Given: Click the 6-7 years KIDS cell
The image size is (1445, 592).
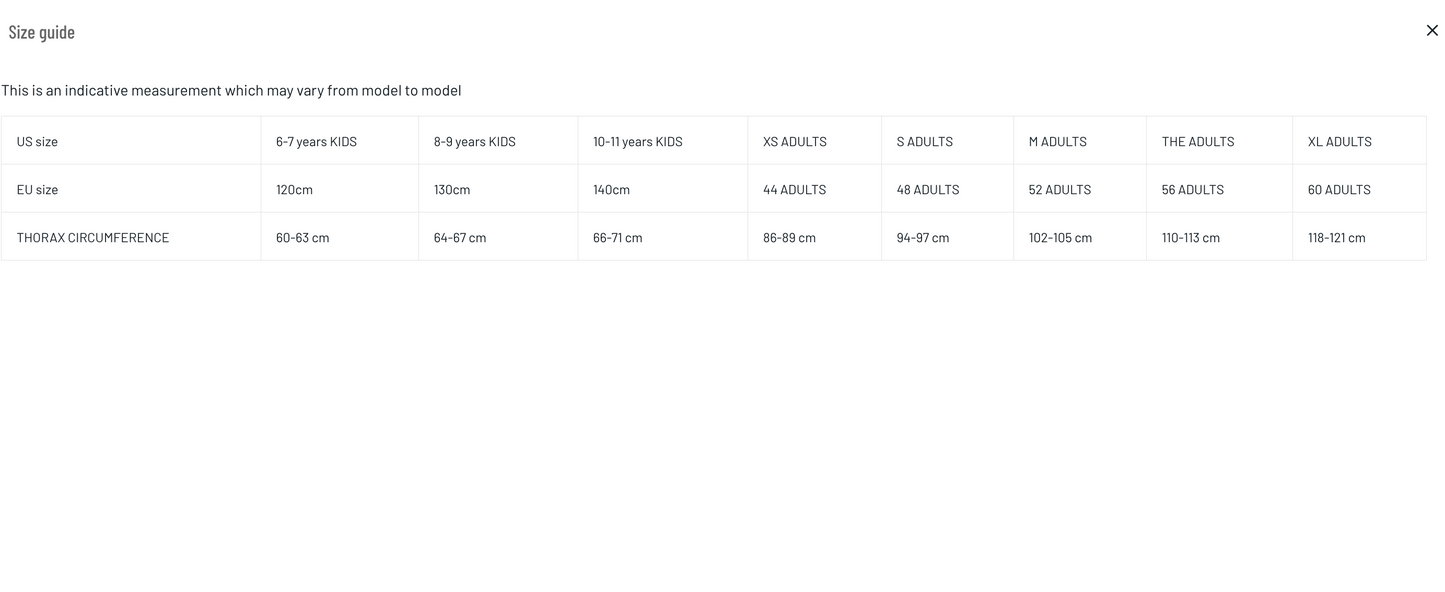Looking at the screenshot, I should point(316,142).
